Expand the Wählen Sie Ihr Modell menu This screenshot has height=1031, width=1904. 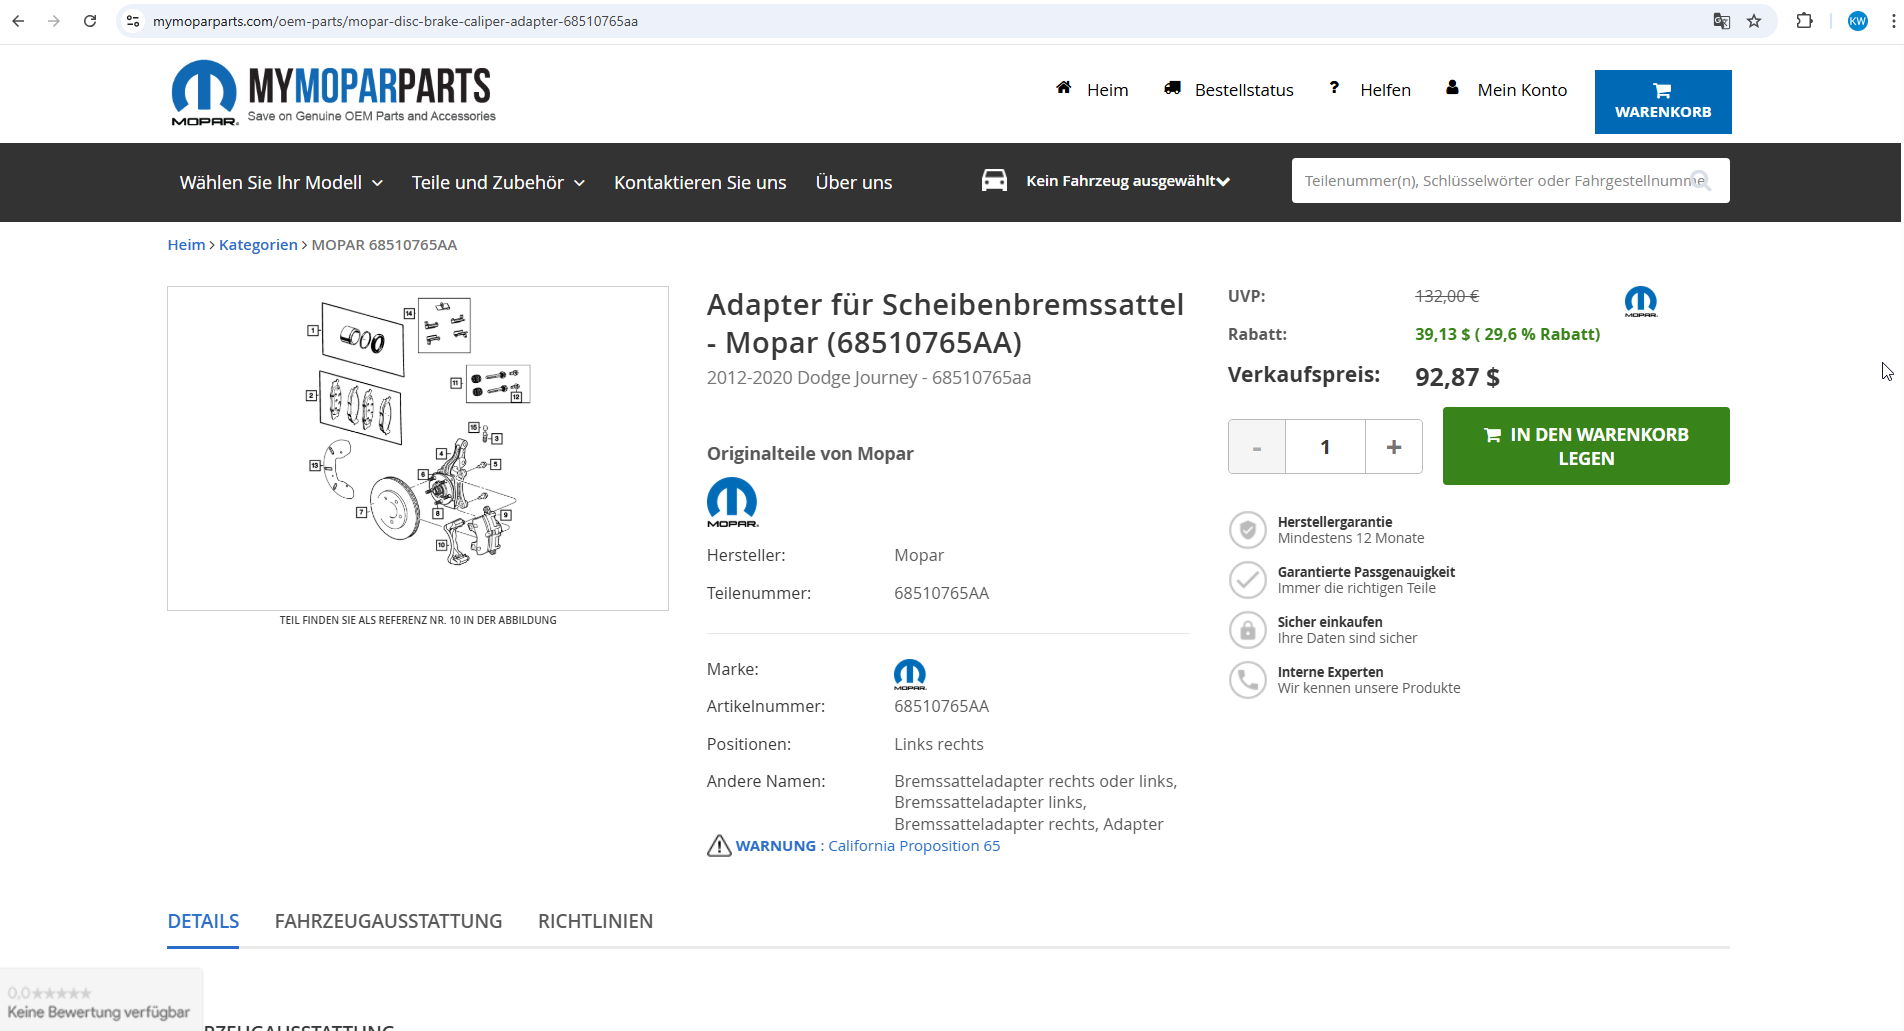[x=281, y=183]
